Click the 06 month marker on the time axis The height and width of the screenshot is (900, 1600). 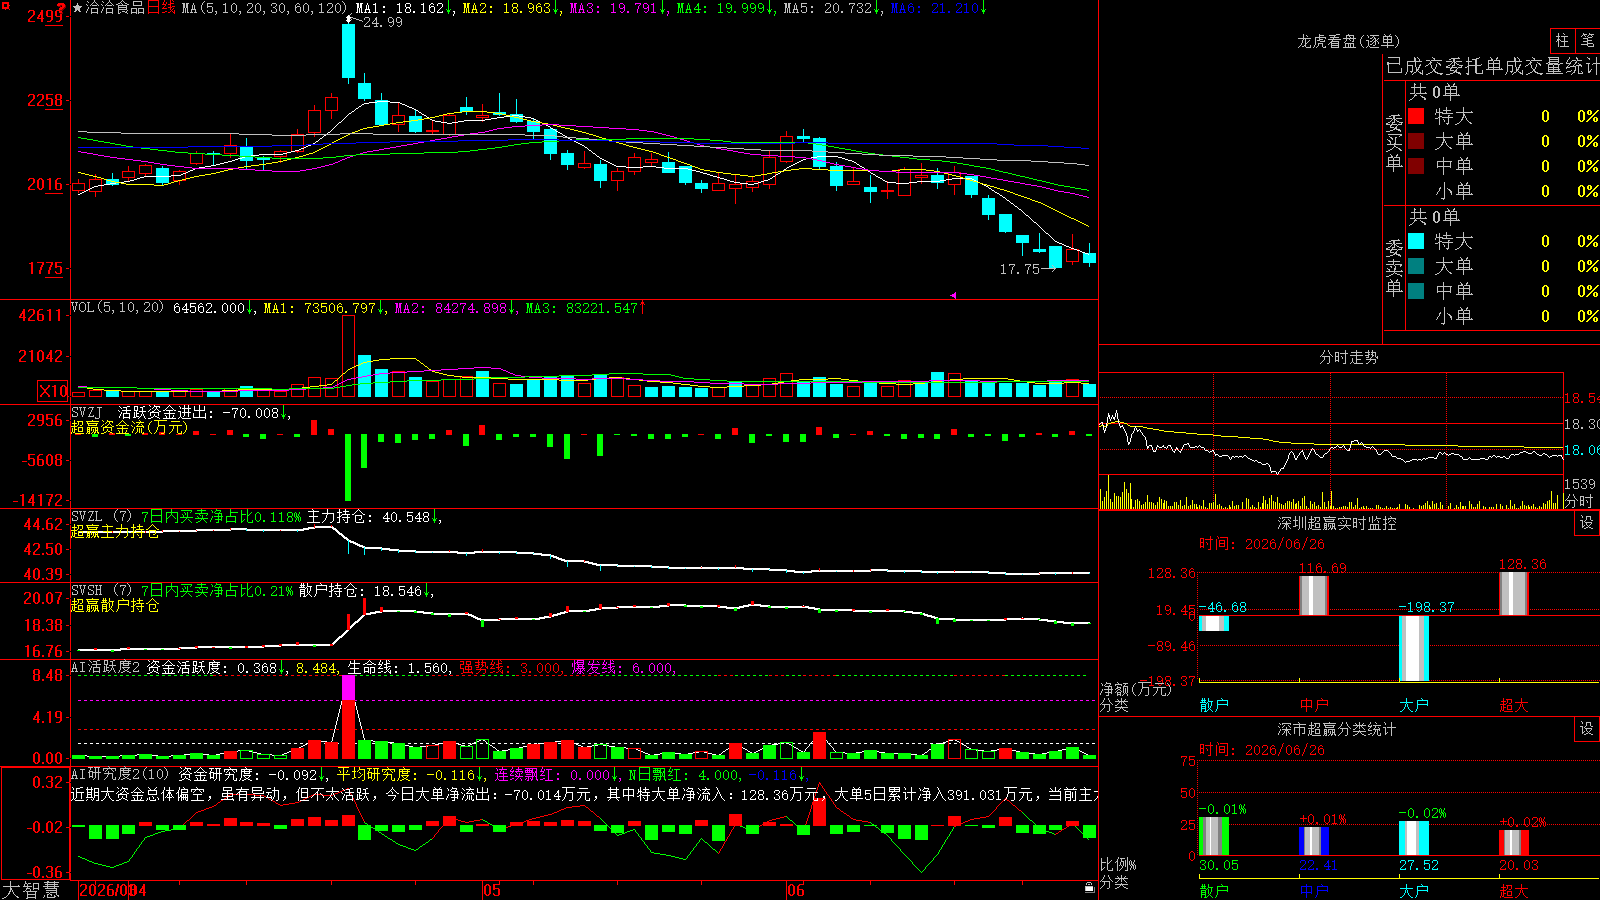[x=796, y=890]
